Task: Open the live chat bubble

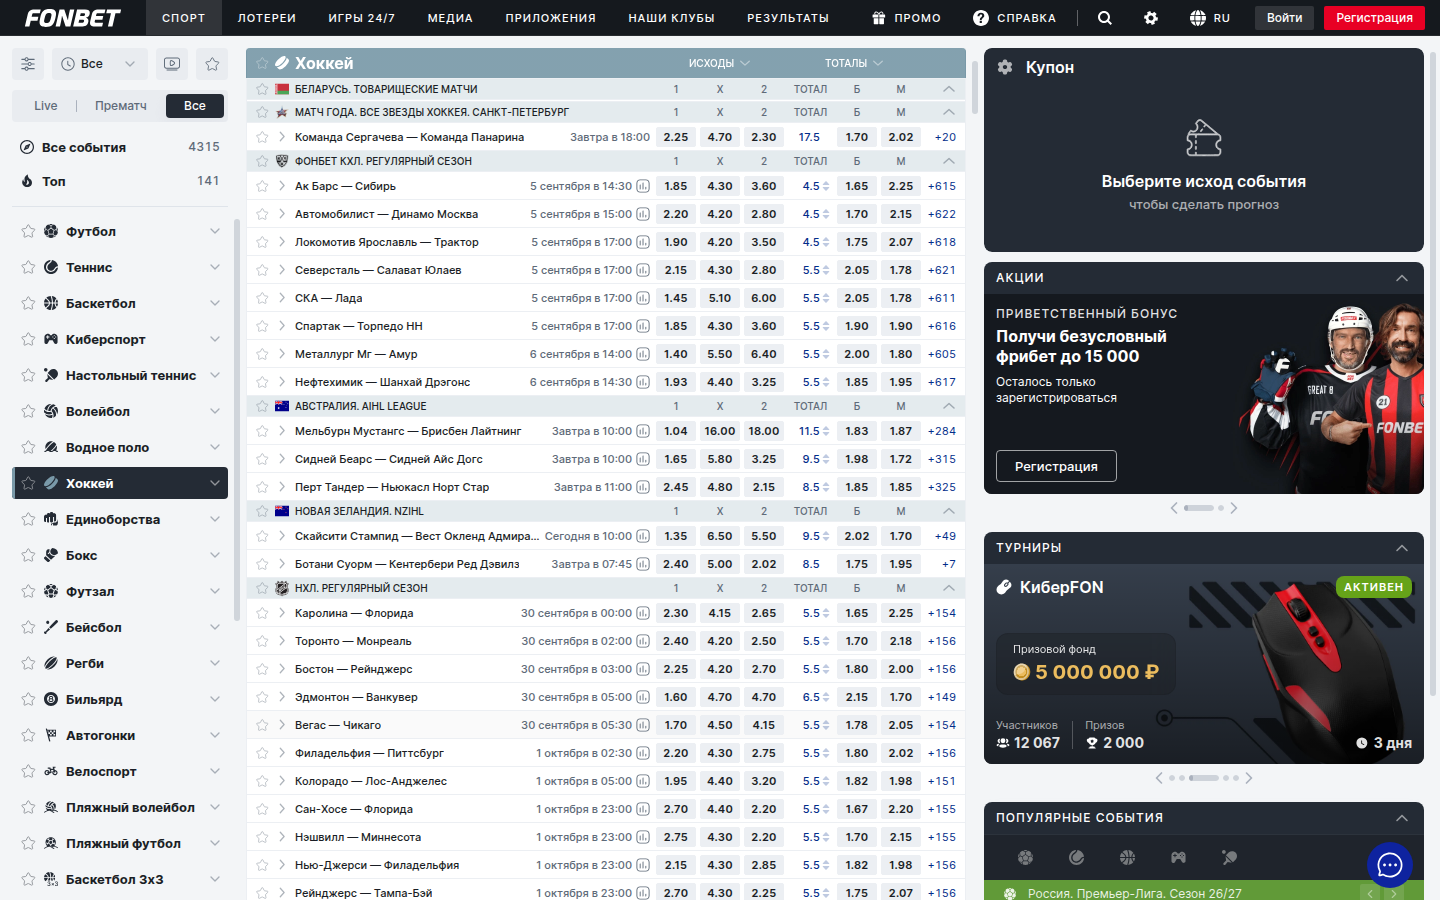Action: [x=1390, y=866]
